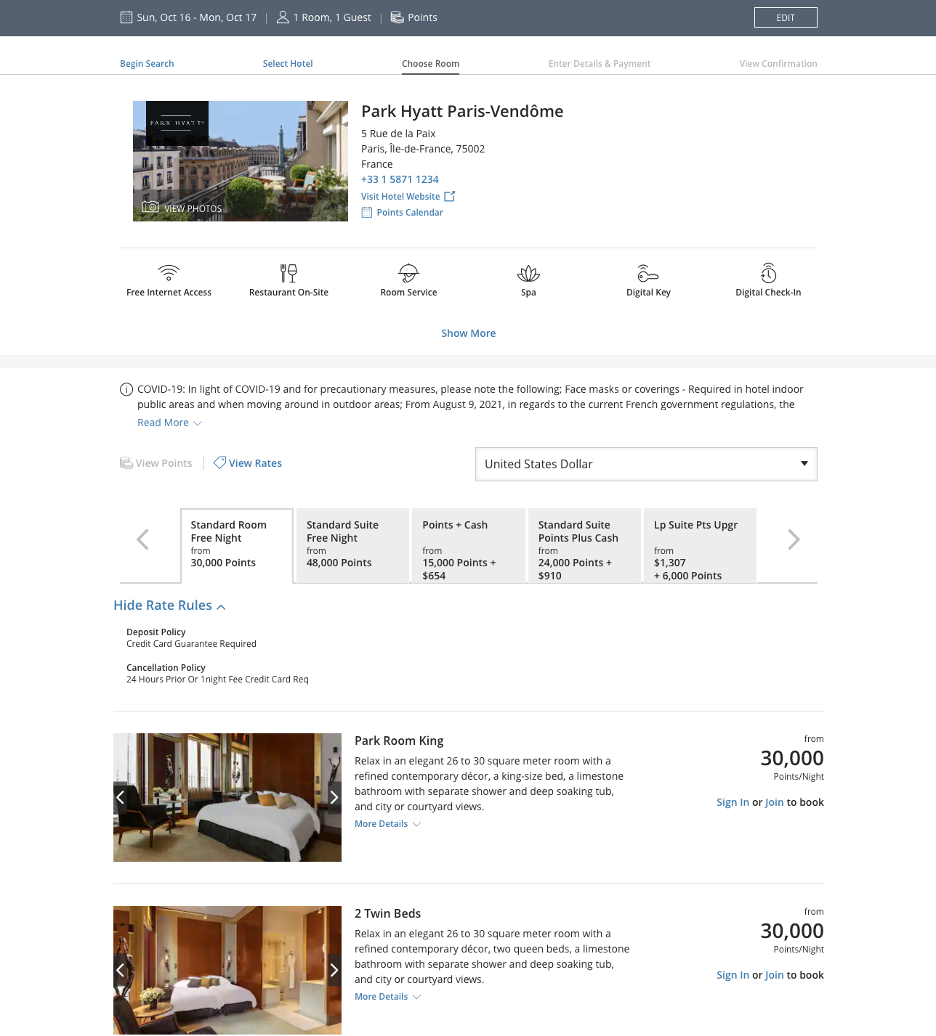Click the Digital Check-In clock icon
Screen dimensions: 936x1036
(x=768, y=272)
